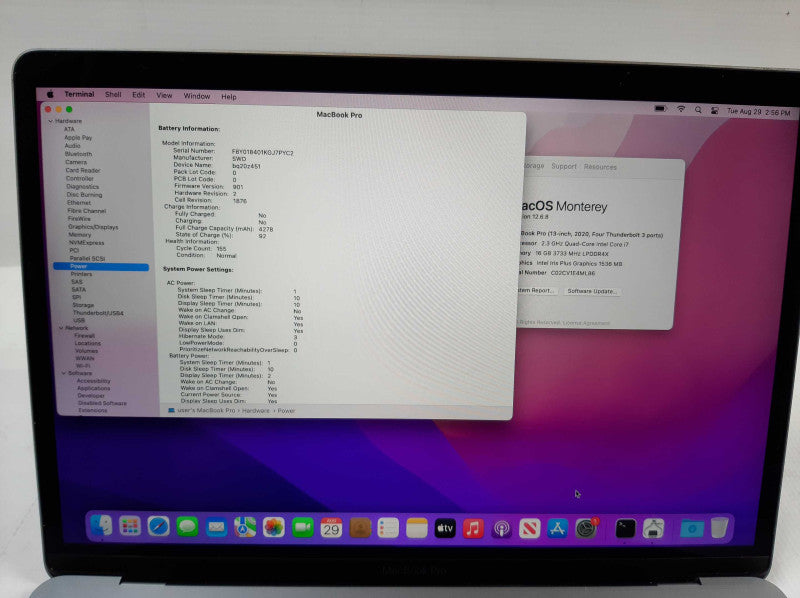Select Power in sidebar

point(101,266)
